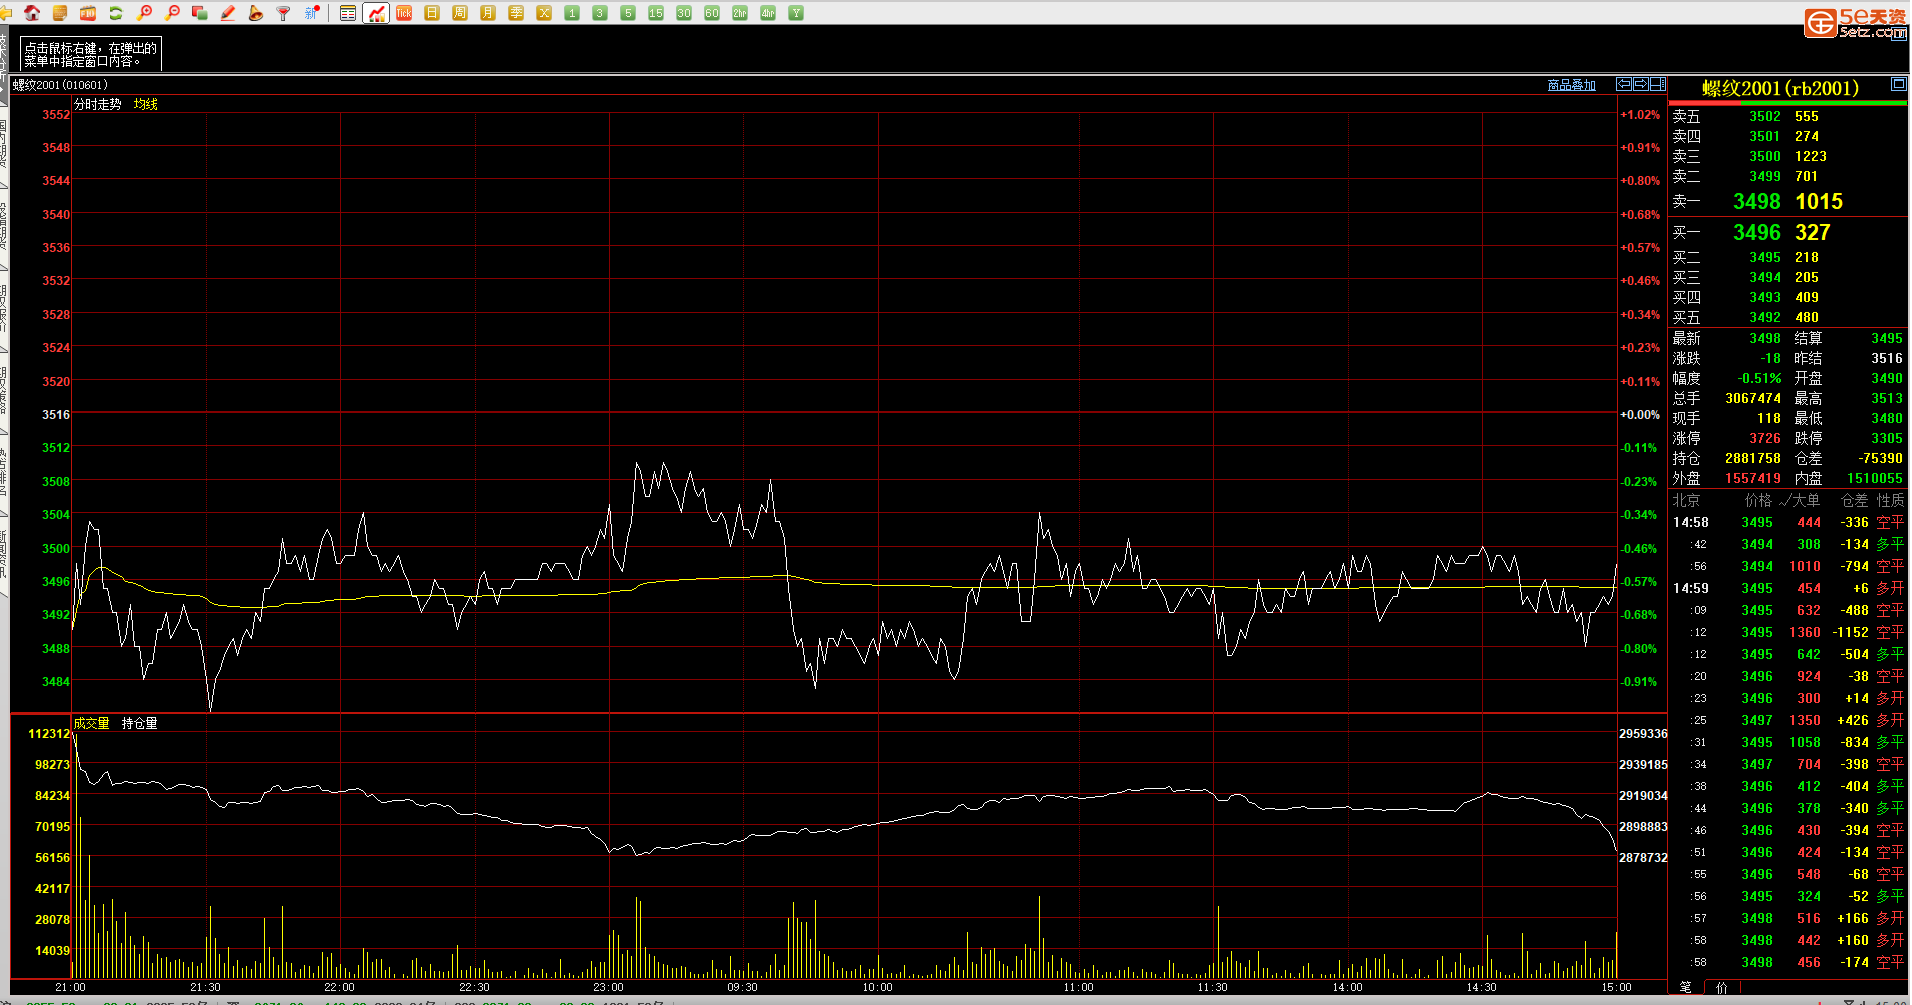The image size is (1912, 1005).
Task: Select the 60-minute chart period
Action: click(x=712, y=13)
